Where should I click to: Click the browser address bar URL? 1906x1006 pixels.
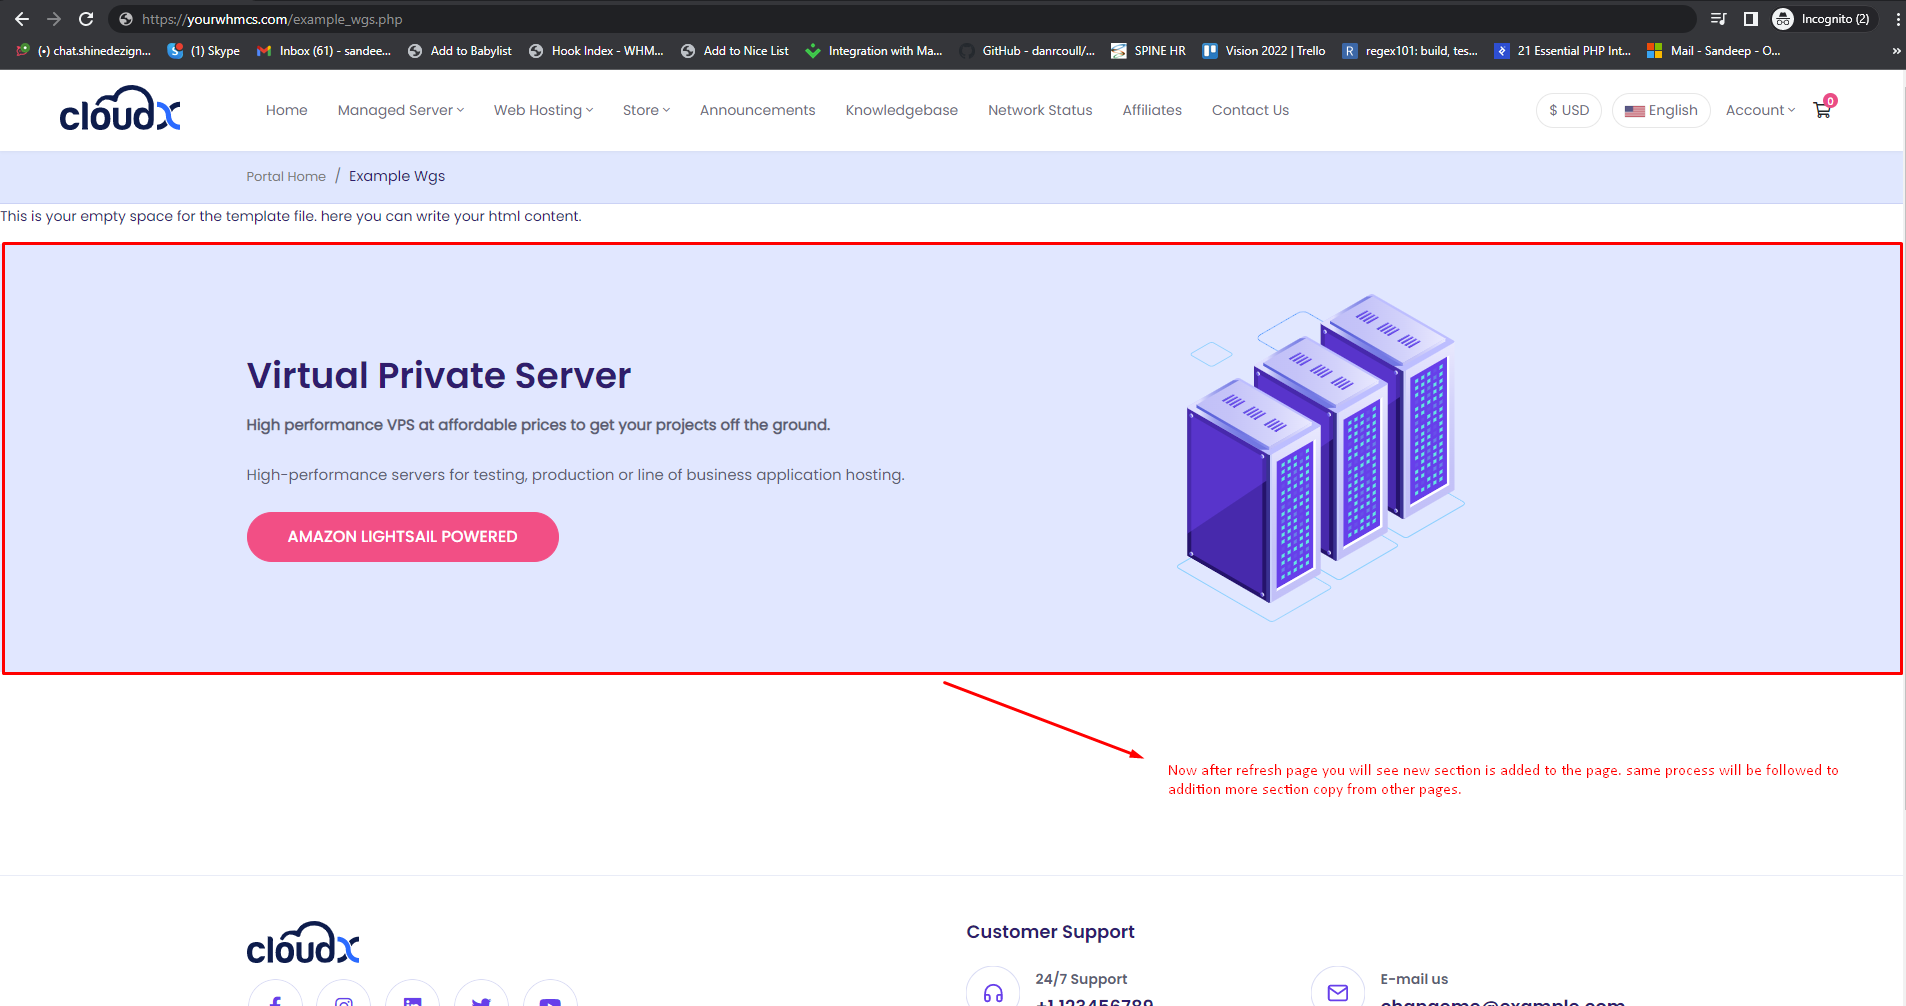tap(272, 19)
